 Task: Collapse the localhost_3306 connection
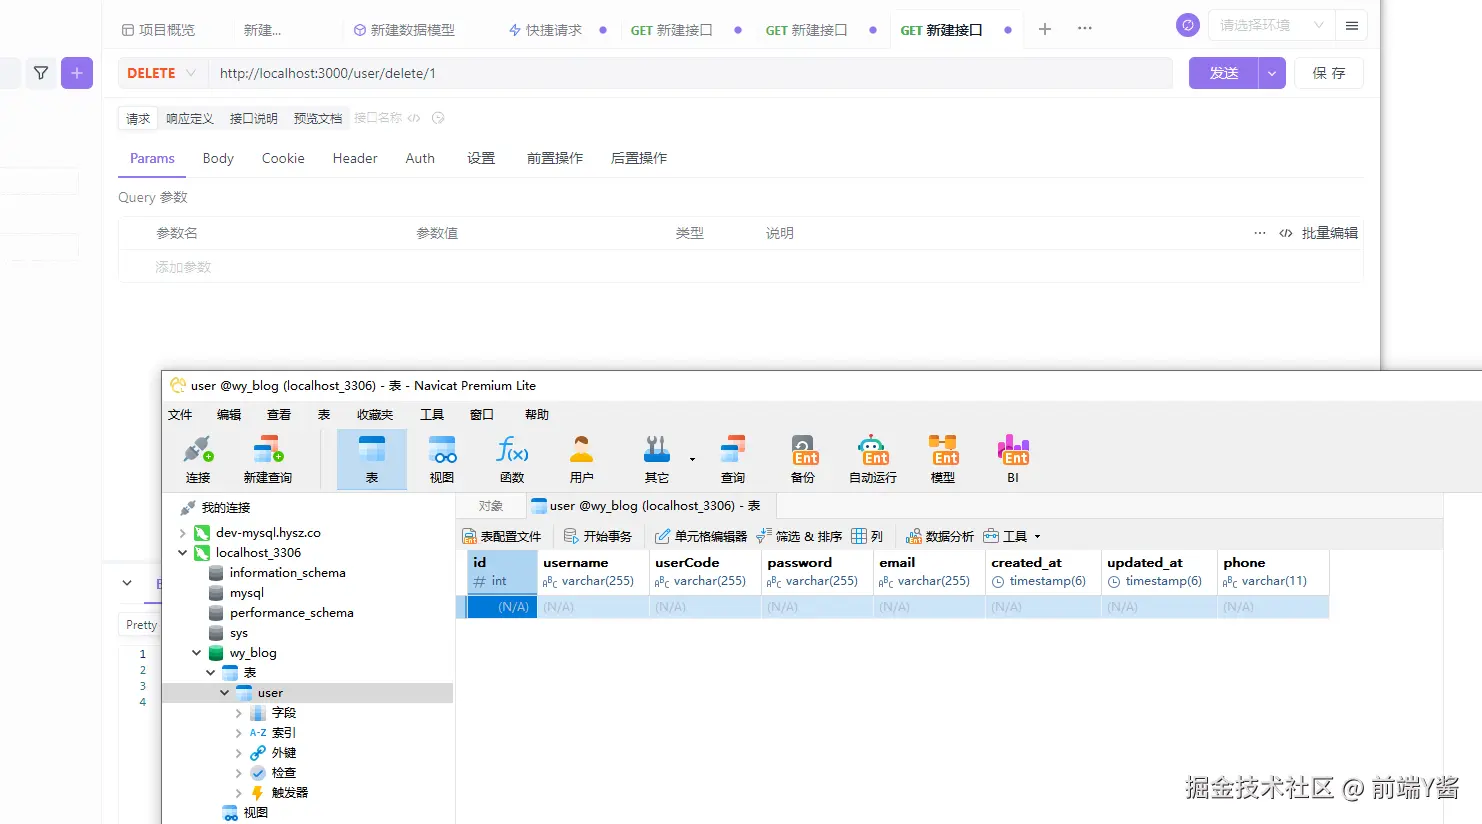pyautogui.click(x=183, y=553)
